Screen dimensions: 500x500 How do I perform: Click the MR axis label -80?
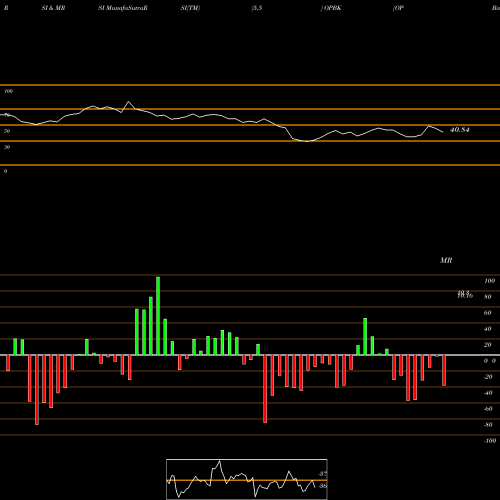click(488, 425)
